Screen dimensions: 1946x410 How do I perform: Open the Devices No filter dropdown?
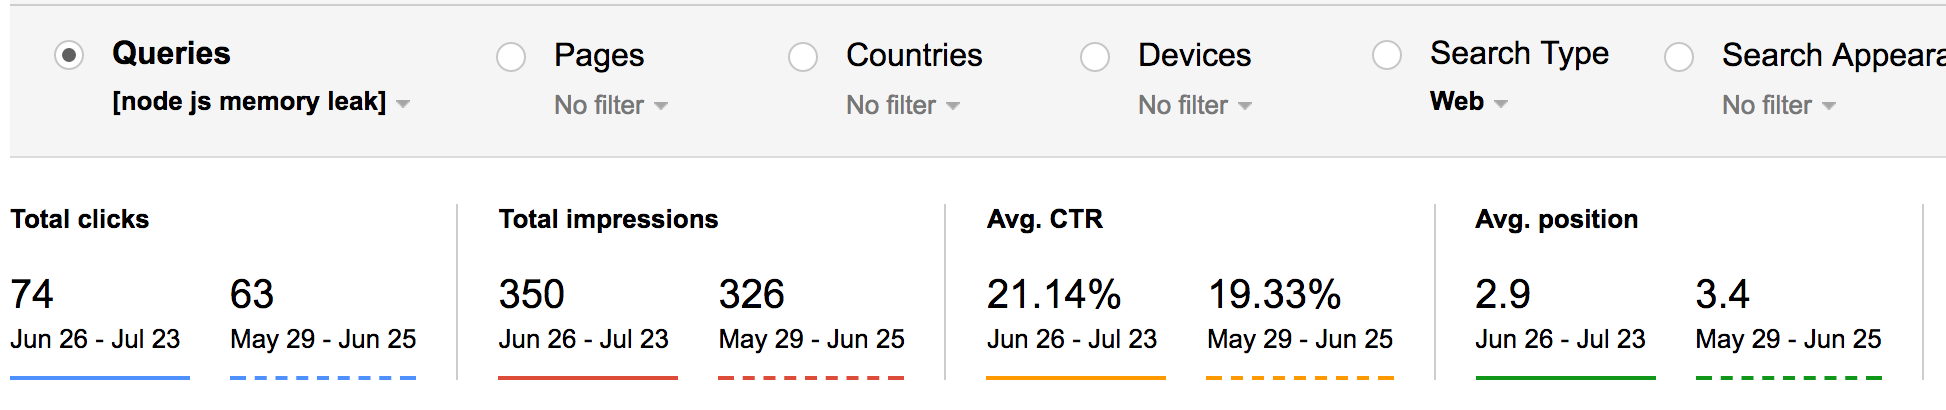point(1194,105)
